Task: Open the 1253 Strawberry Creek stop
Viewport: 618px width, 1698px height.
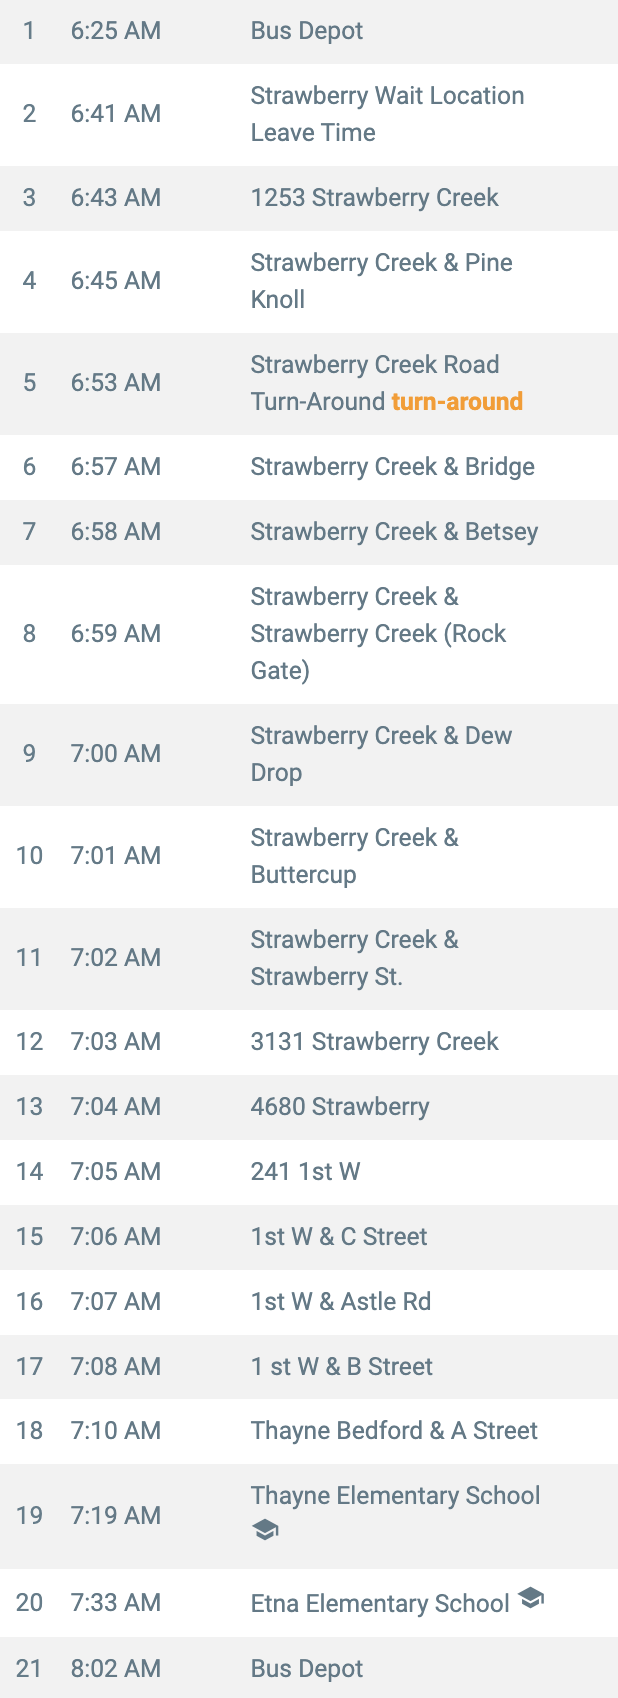Action: (309, 198)
